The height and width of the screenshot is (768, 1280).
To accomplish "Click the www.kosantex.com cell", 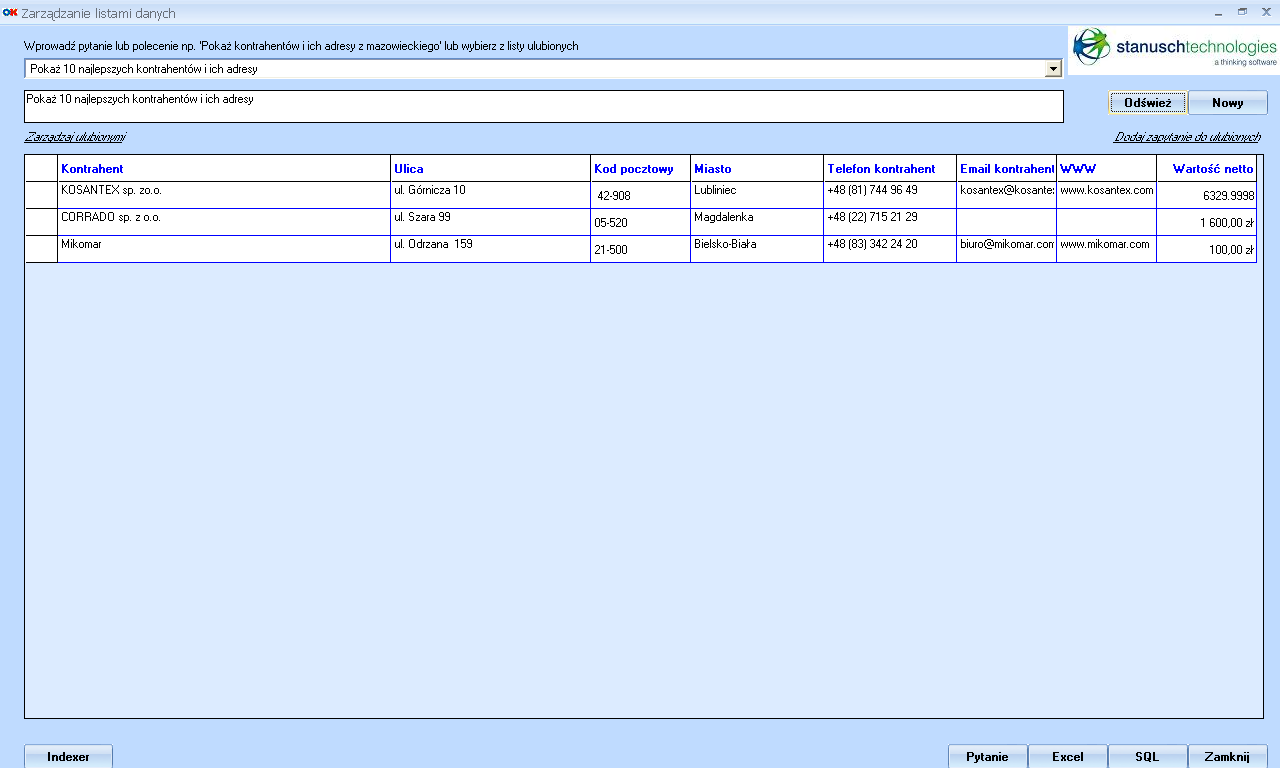I will click(1107, 195).
